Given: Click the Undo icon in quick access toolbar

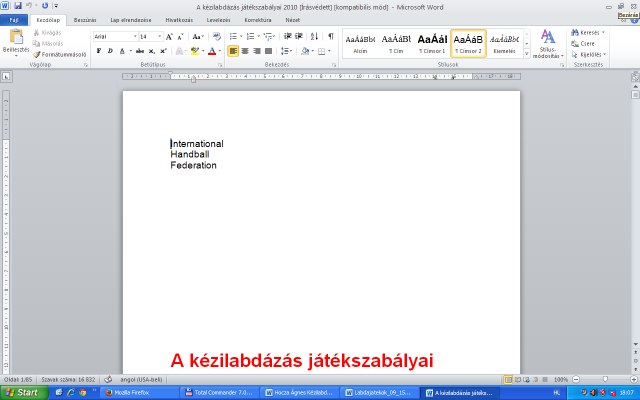Looking at the screenshot, I should click(29, 6).
